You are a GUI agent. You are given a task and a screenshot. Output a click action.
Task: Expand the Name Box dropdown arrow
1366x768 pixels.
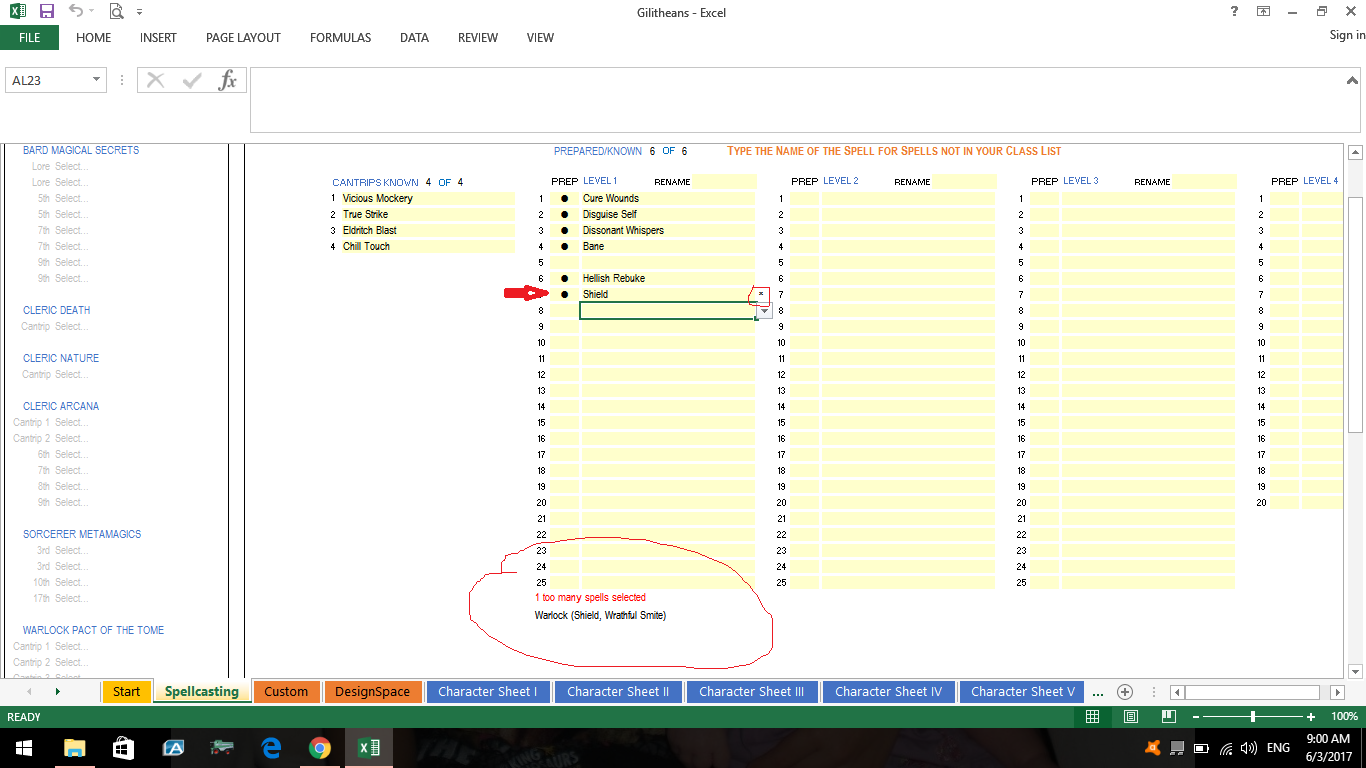(97, 80)
